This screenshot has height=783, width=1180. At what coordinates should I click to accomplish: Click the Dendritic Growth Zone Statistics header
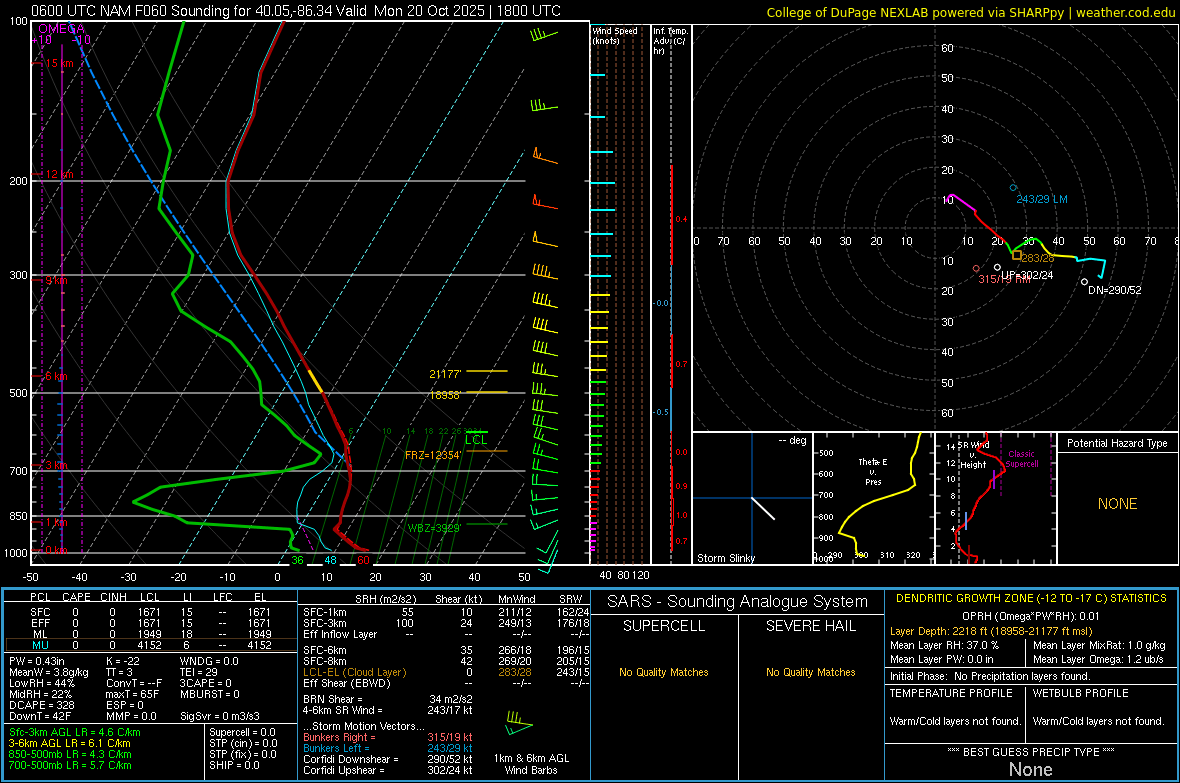(1031, 598)
